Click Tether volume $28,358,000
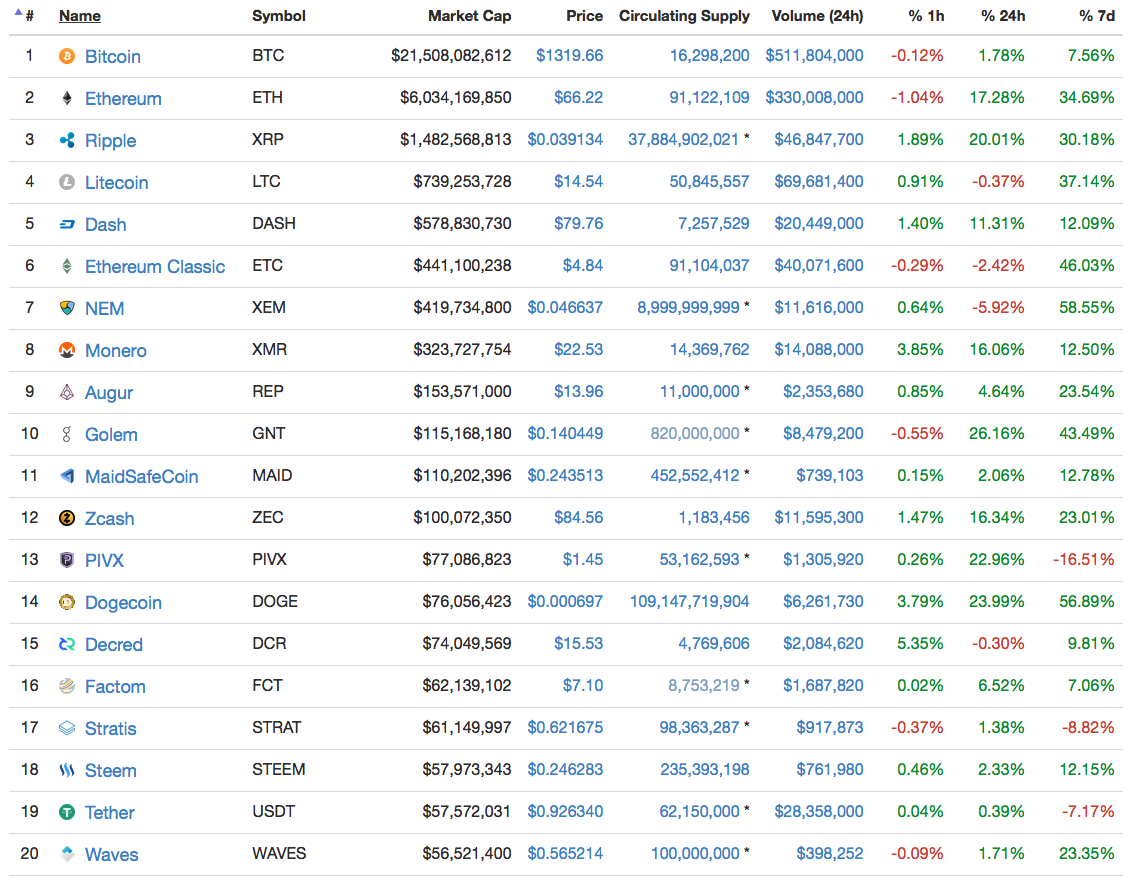Image resolution: width=1135 pixels, height=881 pixels. (x=819, y=812)
